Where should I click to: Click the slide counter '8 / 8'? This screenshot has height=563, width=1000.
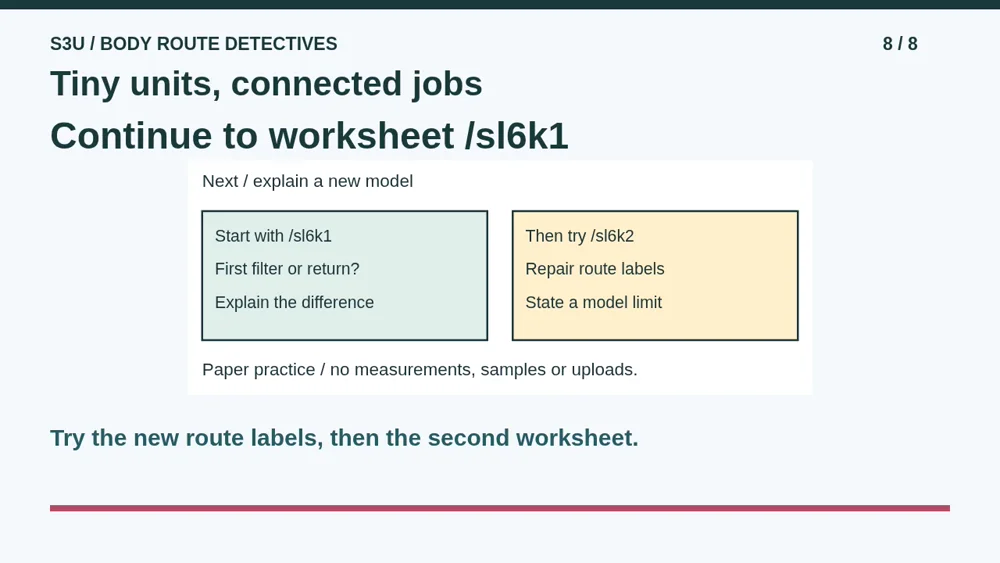(900, 44)
